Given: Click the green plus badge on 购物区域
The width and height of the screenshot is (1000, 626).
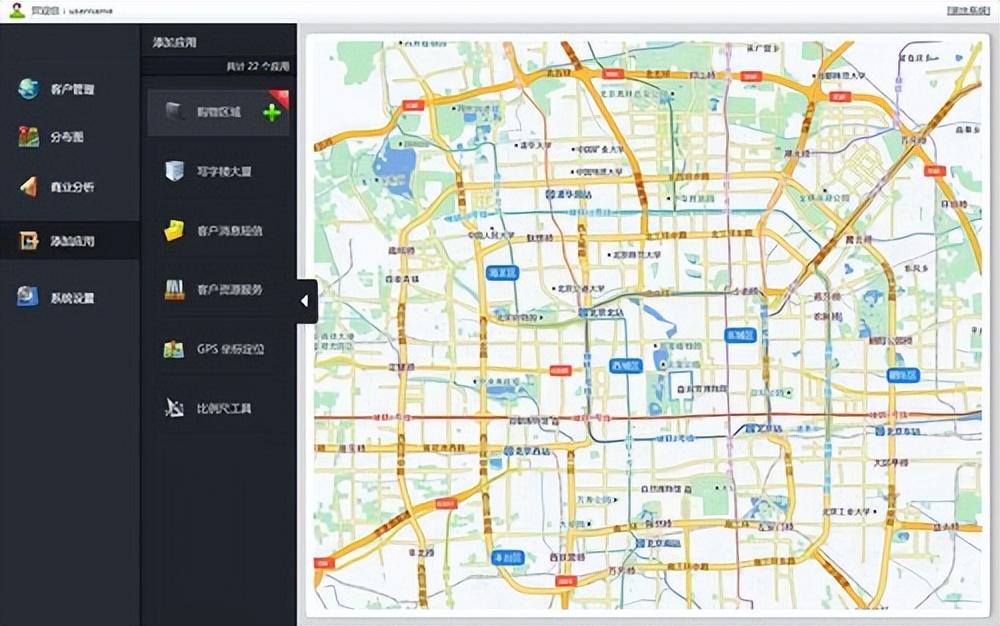Looking at the screenshot, I should (x=270, y=111).
